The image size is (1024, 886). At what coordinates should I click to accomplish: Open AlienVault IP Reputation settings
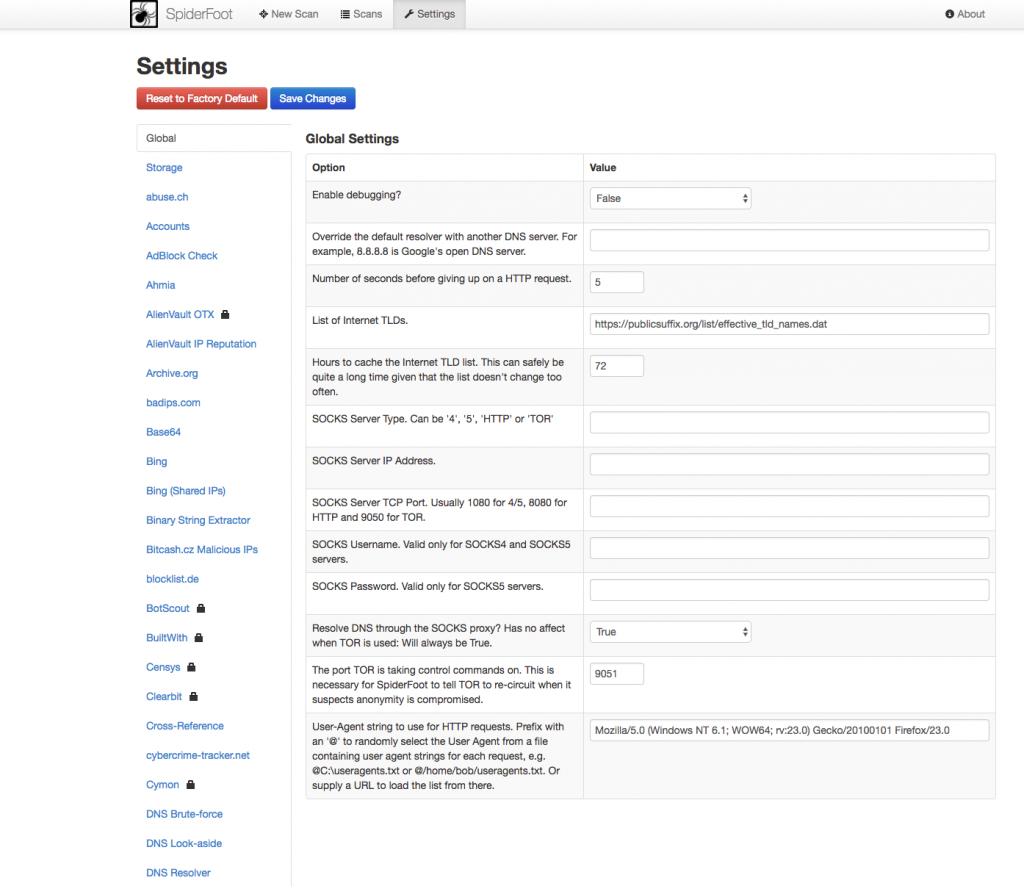point(201,344)
